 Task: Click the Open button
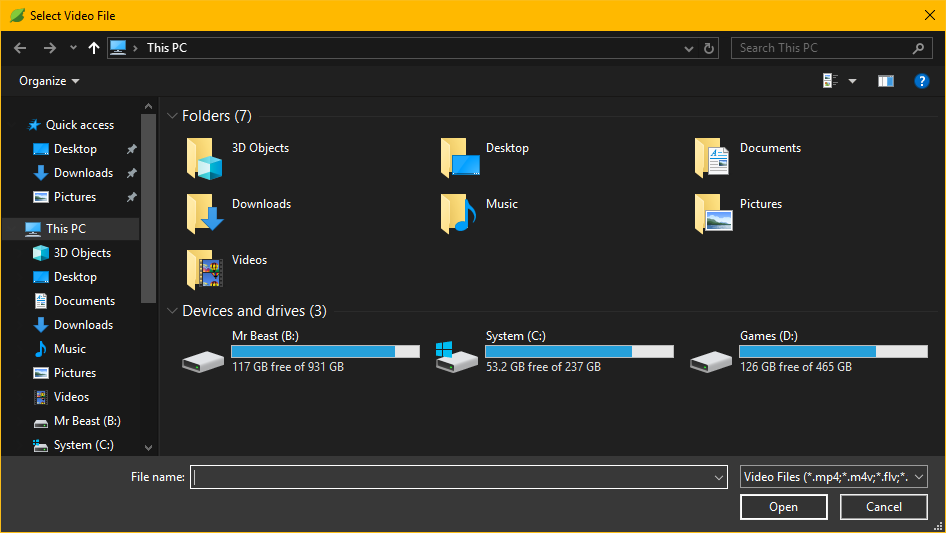(x=783, y=507)
